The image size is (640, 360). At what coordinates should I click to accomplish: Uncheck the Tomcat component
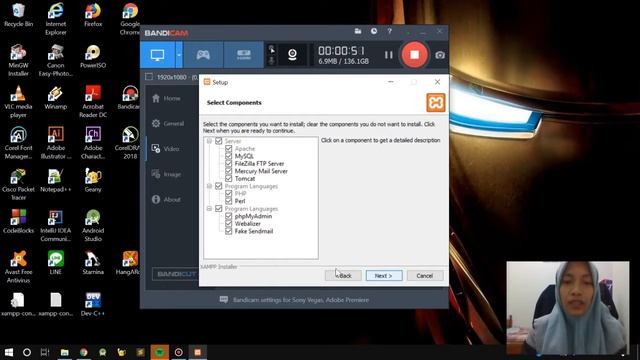tap(229, 178)
